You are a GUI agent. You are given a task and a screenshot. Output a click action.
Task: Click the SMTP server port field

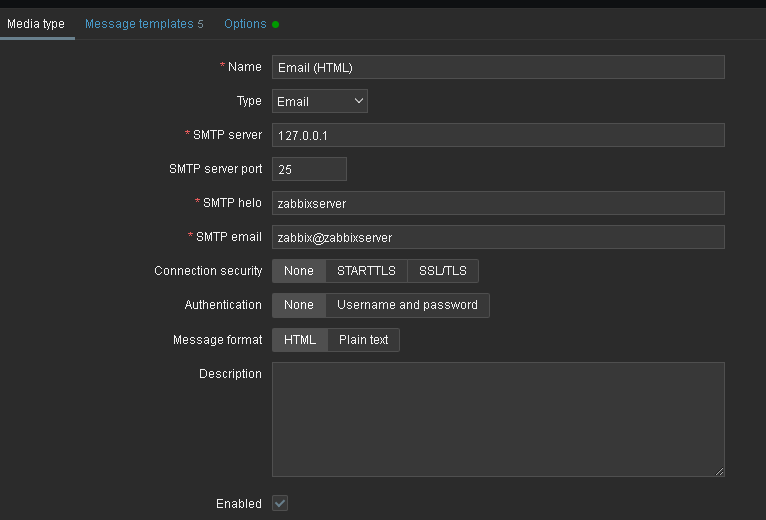[309, 169]
